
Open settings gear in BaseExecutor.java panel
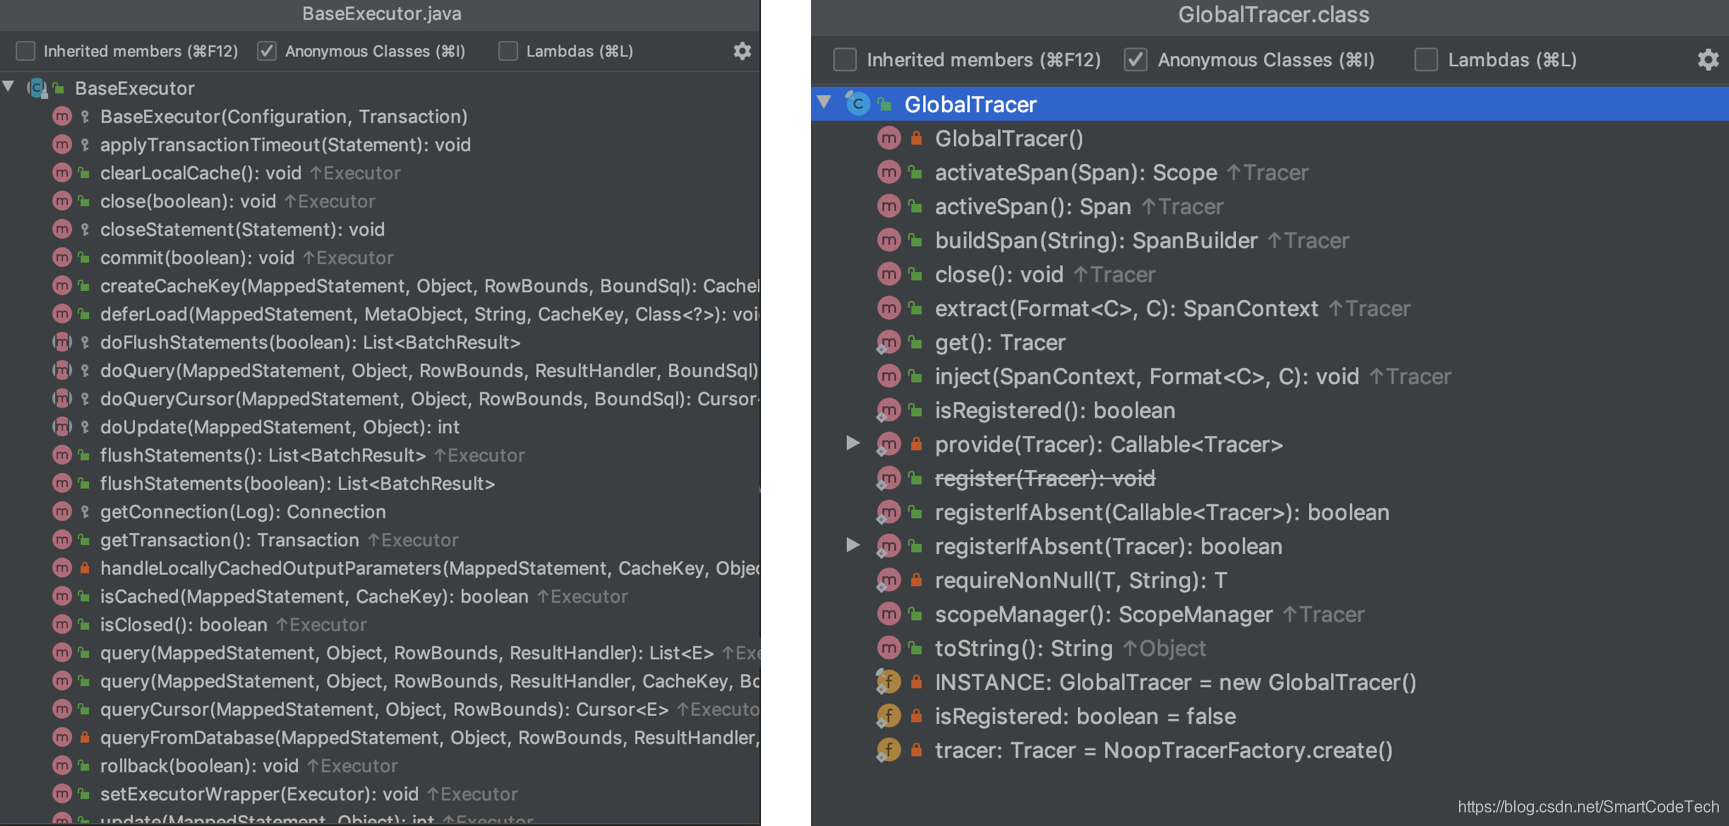[742, 51]
